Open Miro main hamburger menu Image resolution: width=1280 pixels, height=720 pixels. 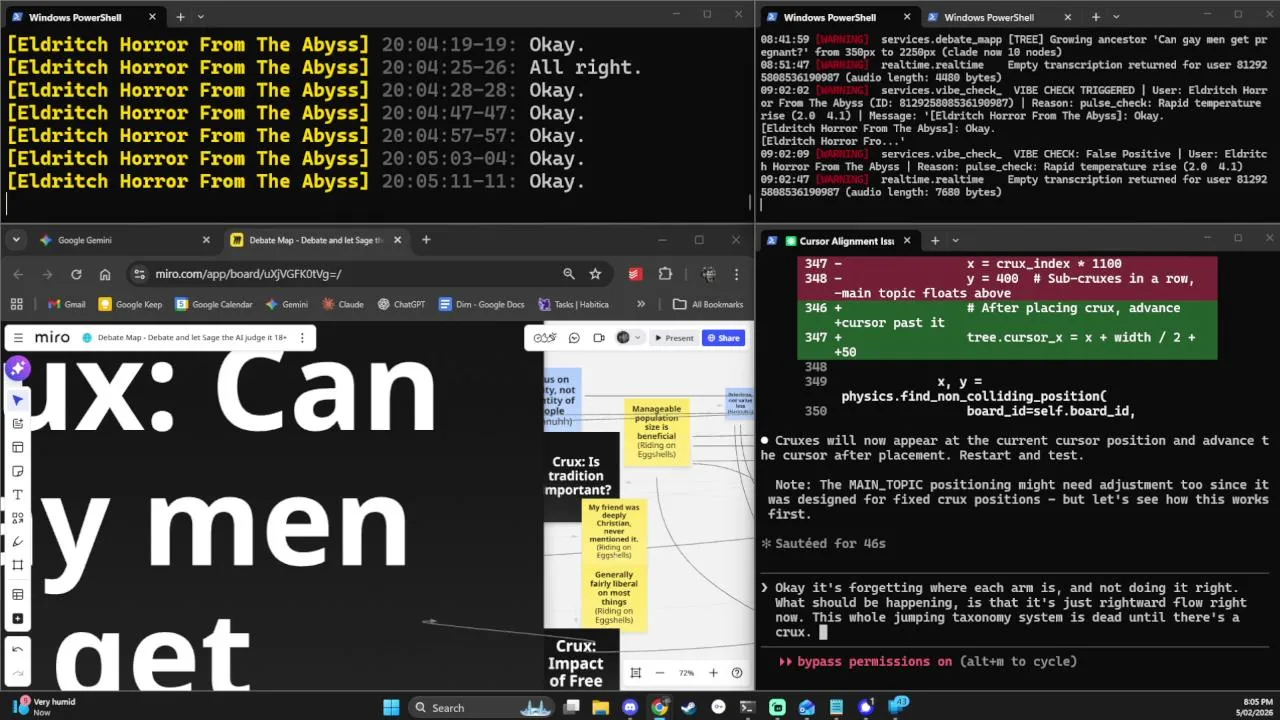coord(18,338)
